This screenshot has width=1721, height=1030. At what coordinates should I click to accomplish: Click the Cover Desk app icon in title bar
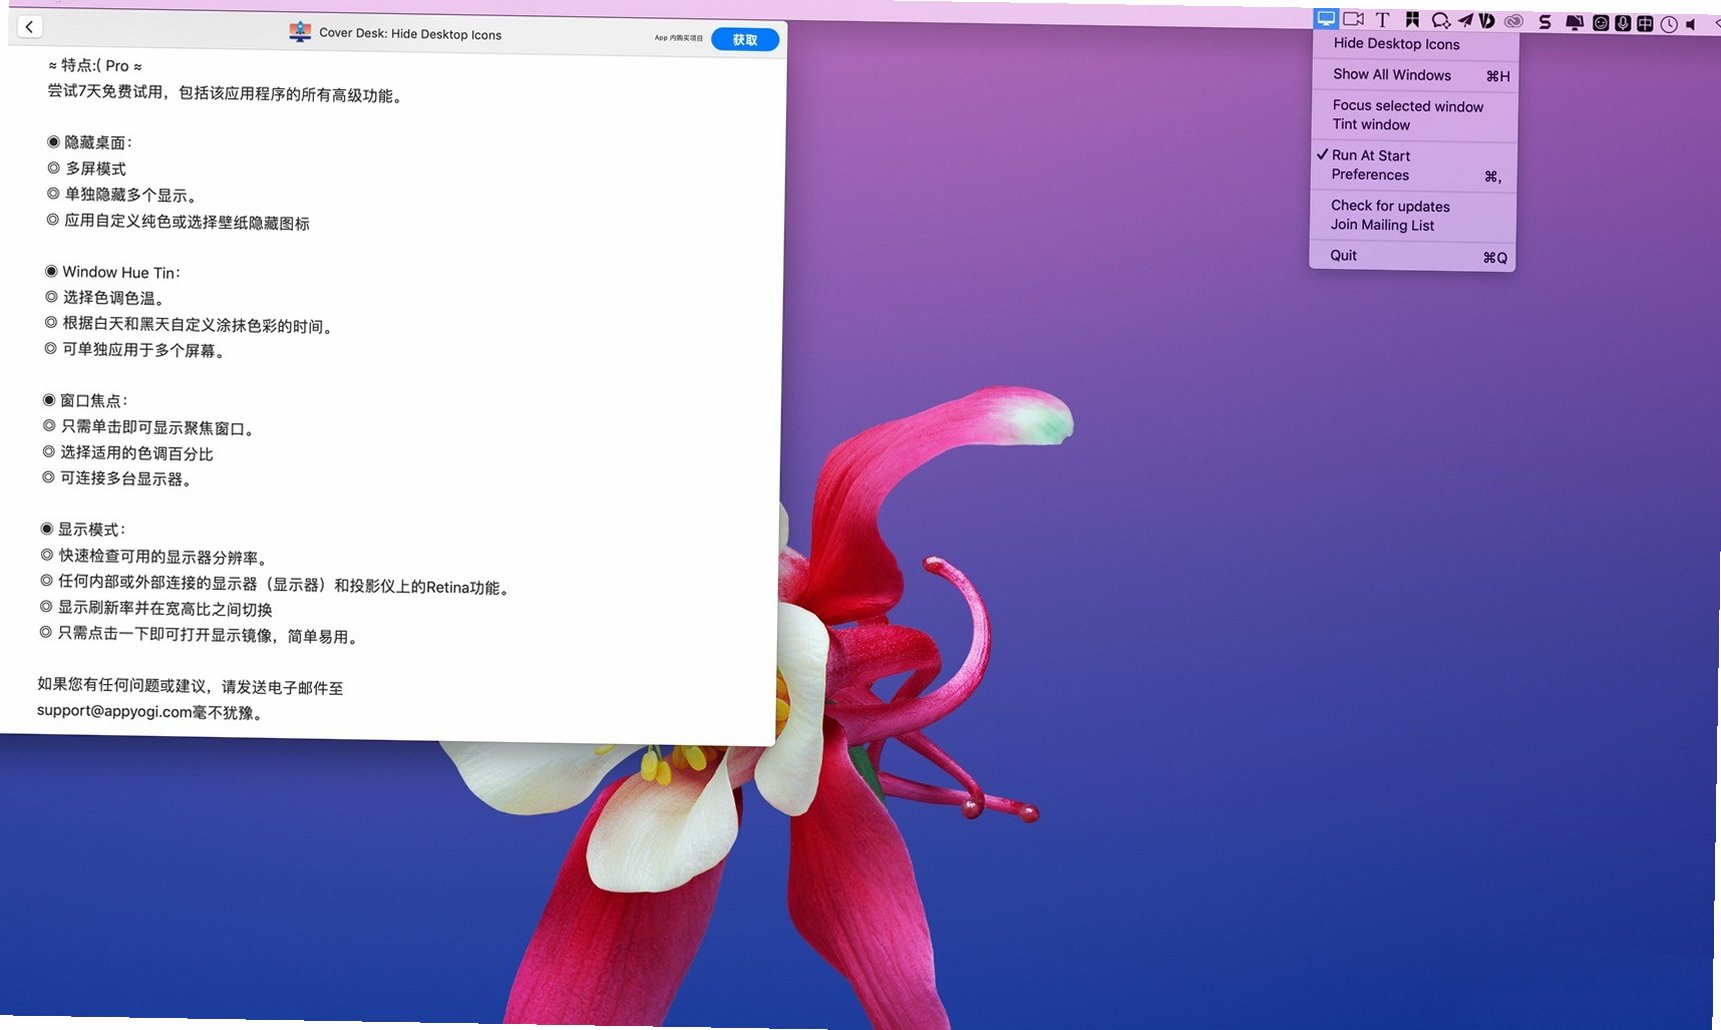300,32
